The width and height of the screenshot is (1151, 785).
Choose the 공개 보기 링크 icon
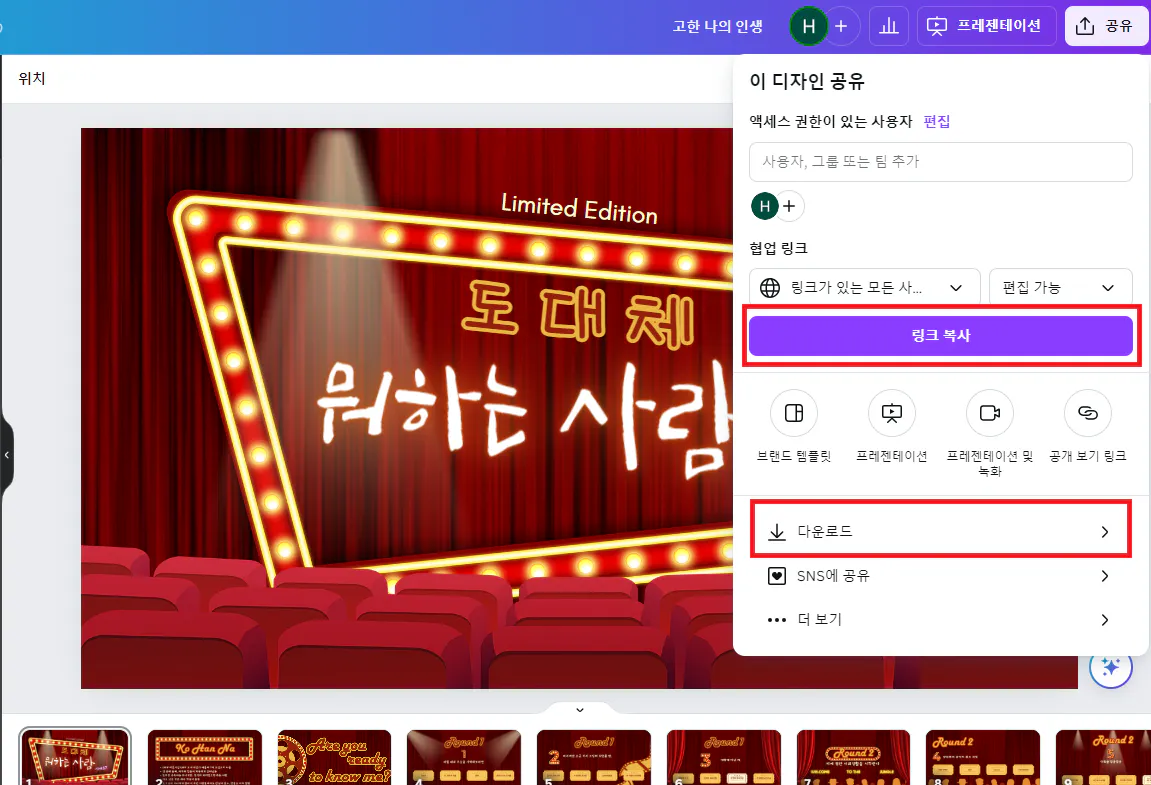coord(1088,413)
